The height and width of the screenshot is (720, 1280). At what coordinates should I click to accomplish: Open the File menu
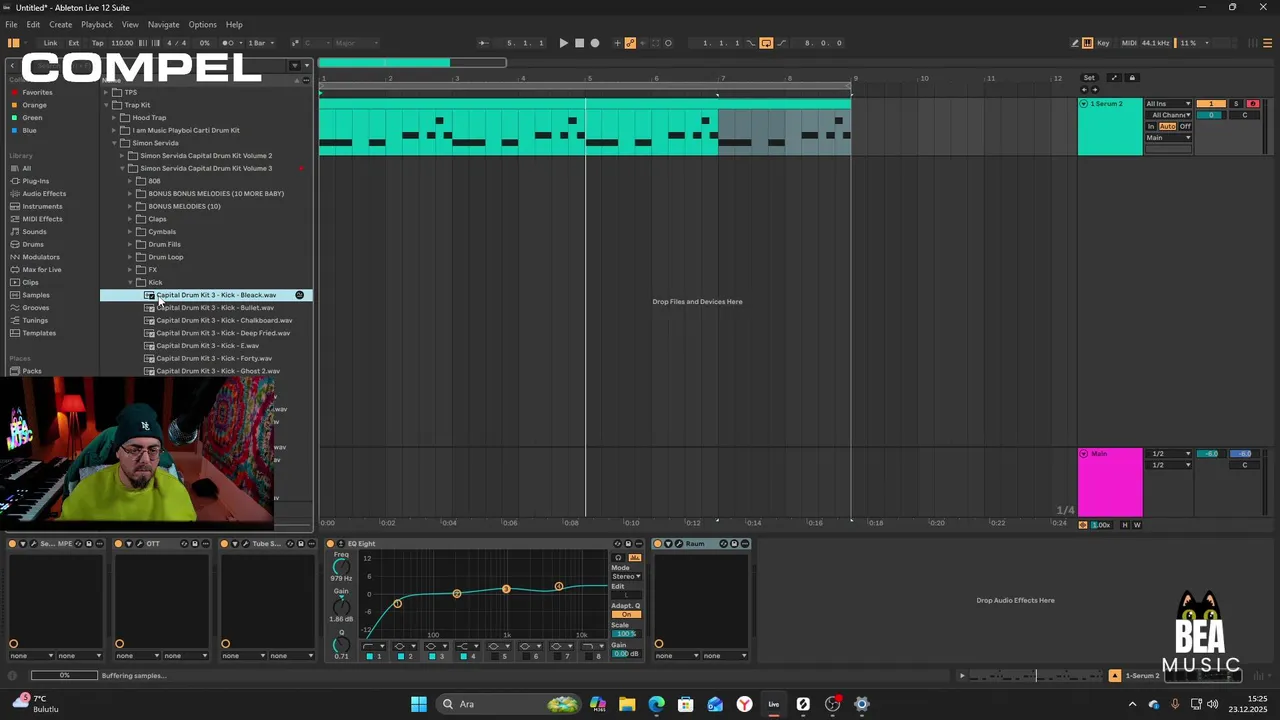[x=11, y=24]
